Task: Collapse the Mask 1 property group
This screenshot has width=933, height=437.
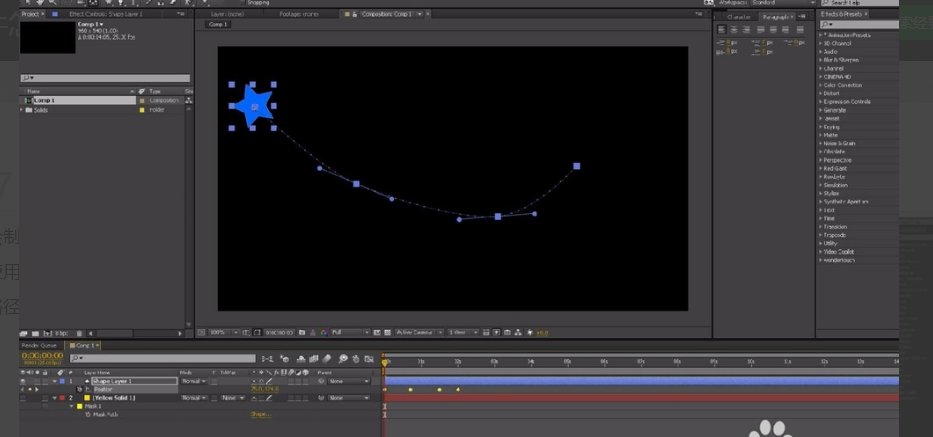Action: (71, 406)
